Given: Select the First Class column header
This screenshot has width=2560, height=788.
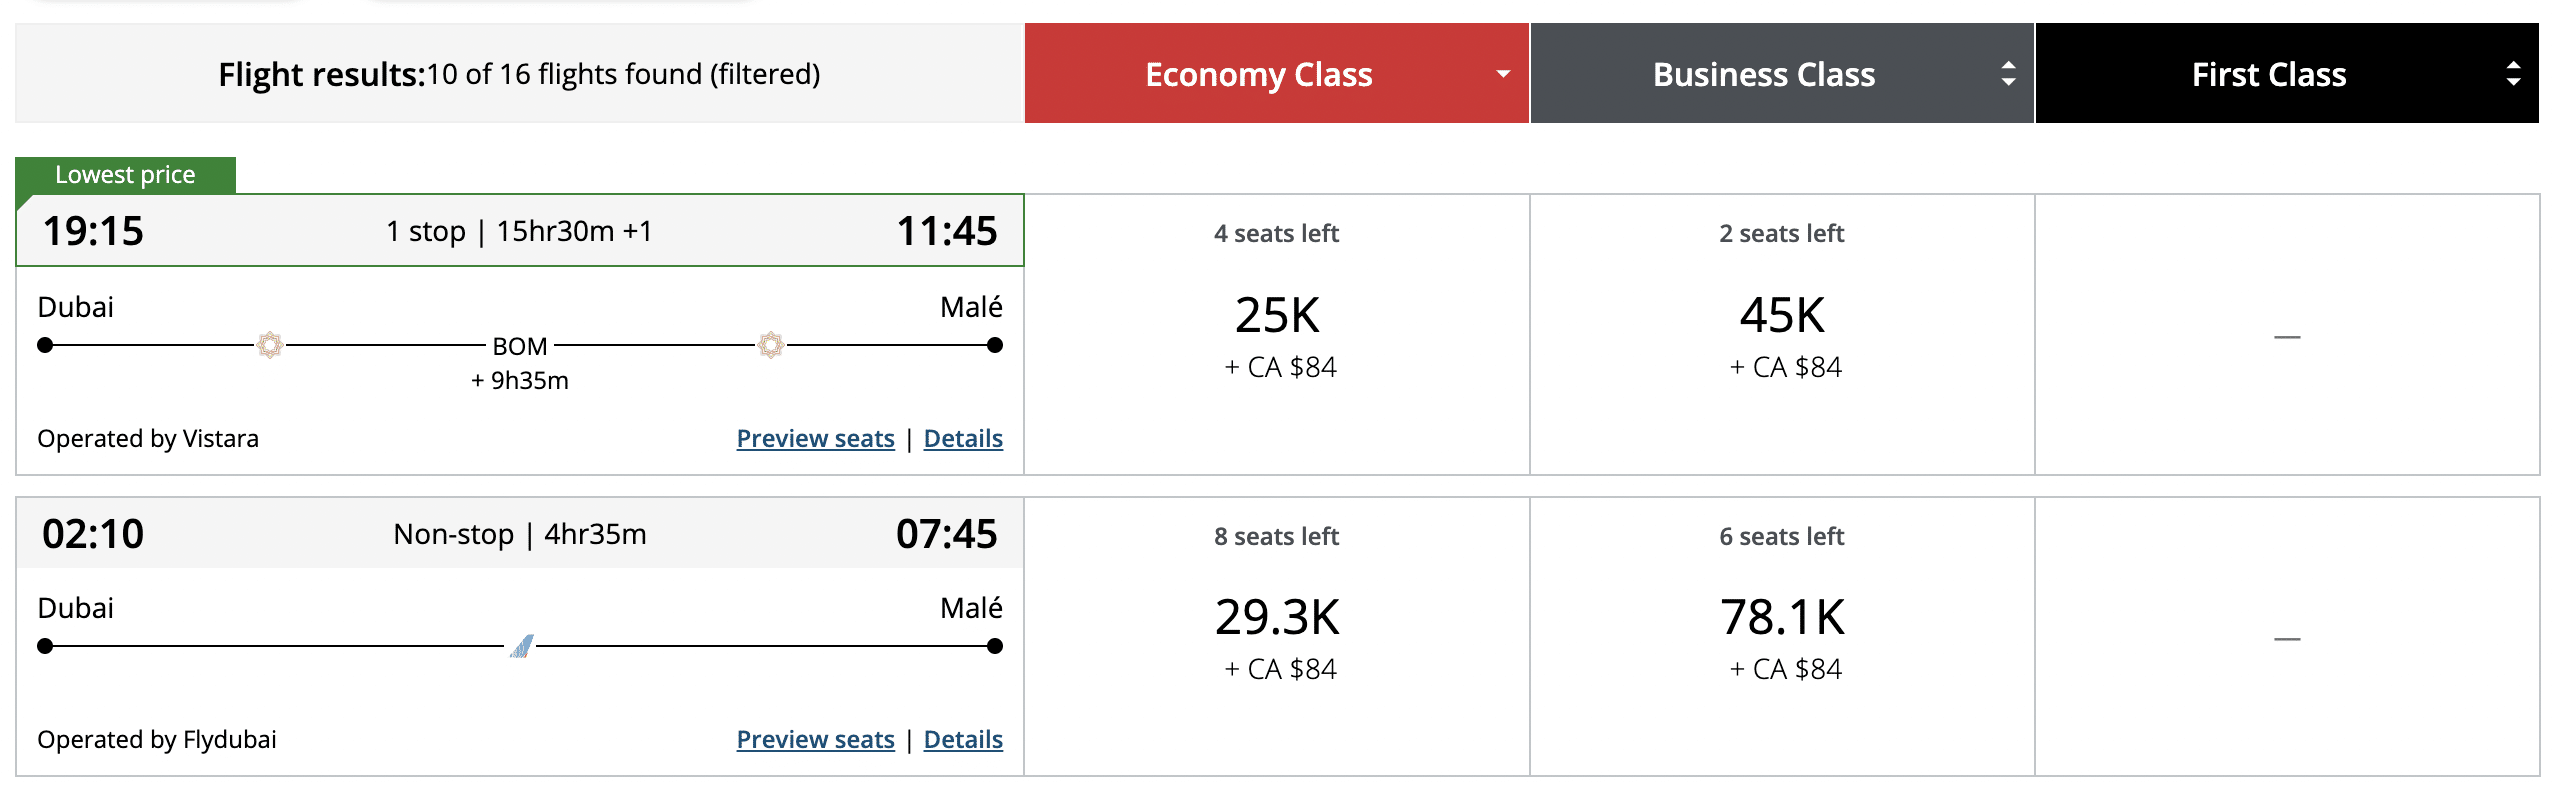Looking at the screenshot, I should pyautogui.click(x=2268, y=74).
